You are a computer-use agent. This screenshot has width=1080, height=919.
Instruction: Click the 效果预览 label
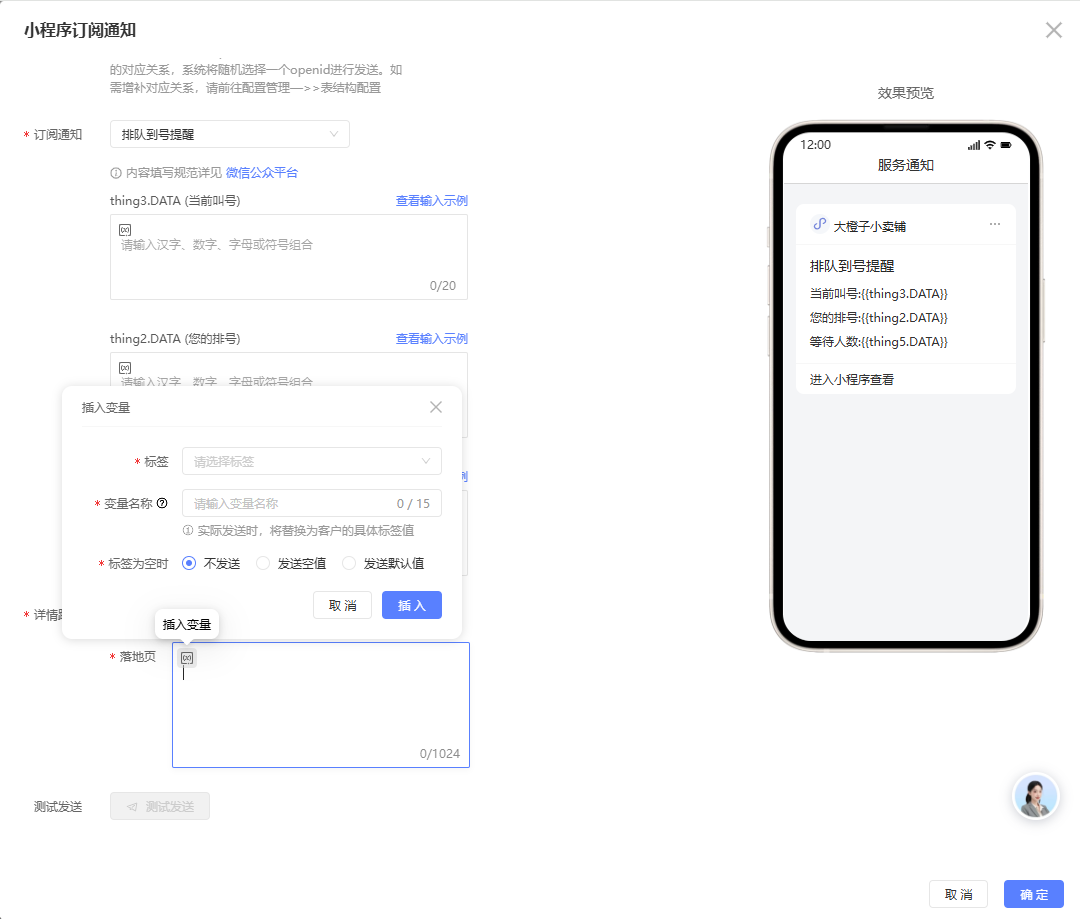906,93
